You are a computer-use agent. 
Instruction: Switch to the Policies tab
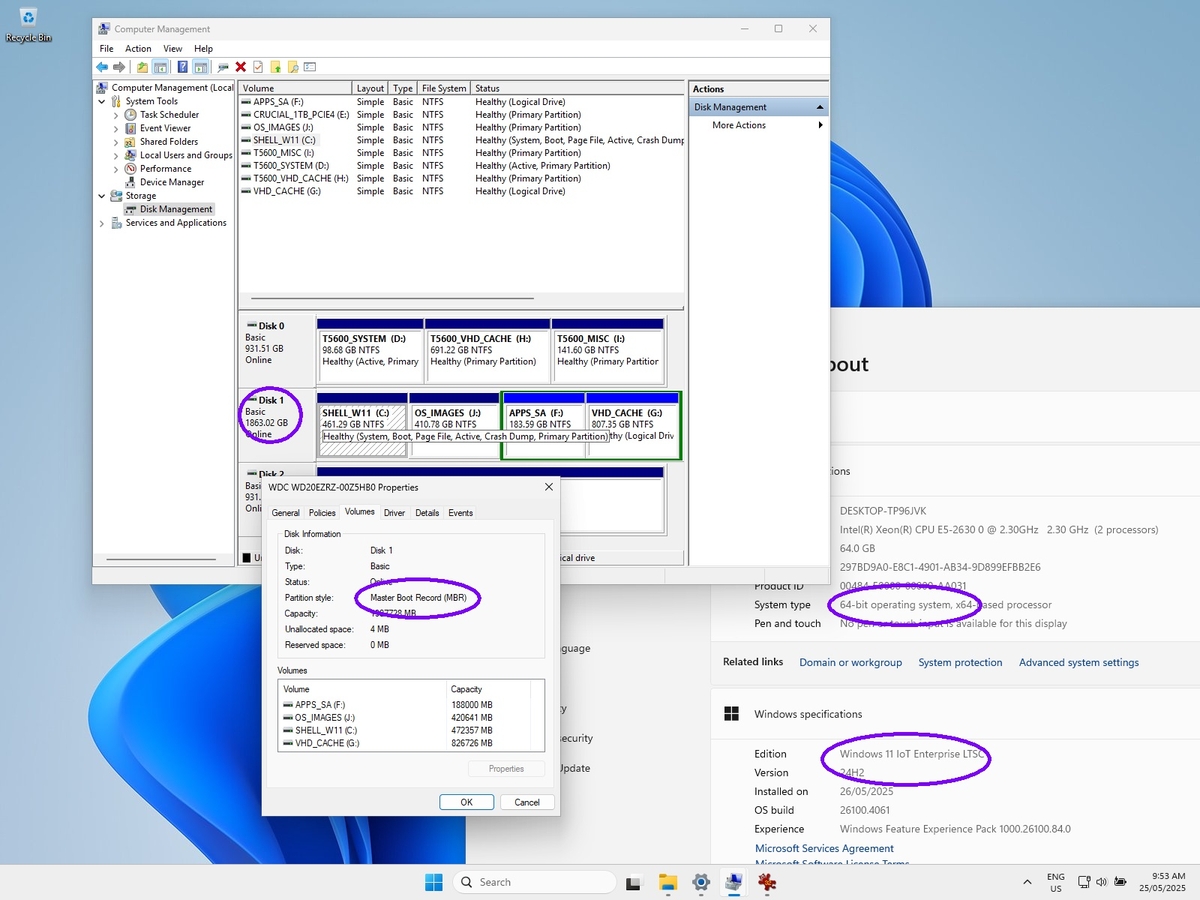tap(322, 513)
